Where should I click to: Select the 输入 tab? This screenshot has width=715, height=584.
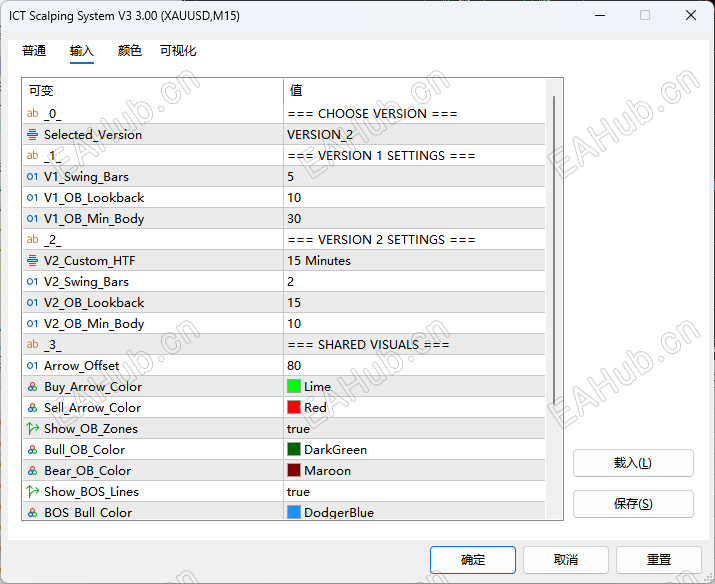coord(82,51)
